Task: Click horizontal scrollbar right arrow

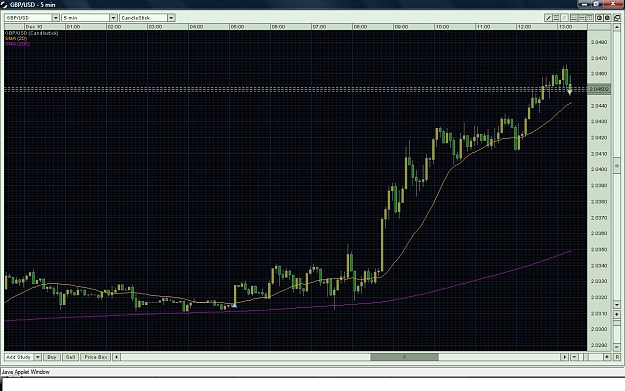Action: tap(564, 357)
